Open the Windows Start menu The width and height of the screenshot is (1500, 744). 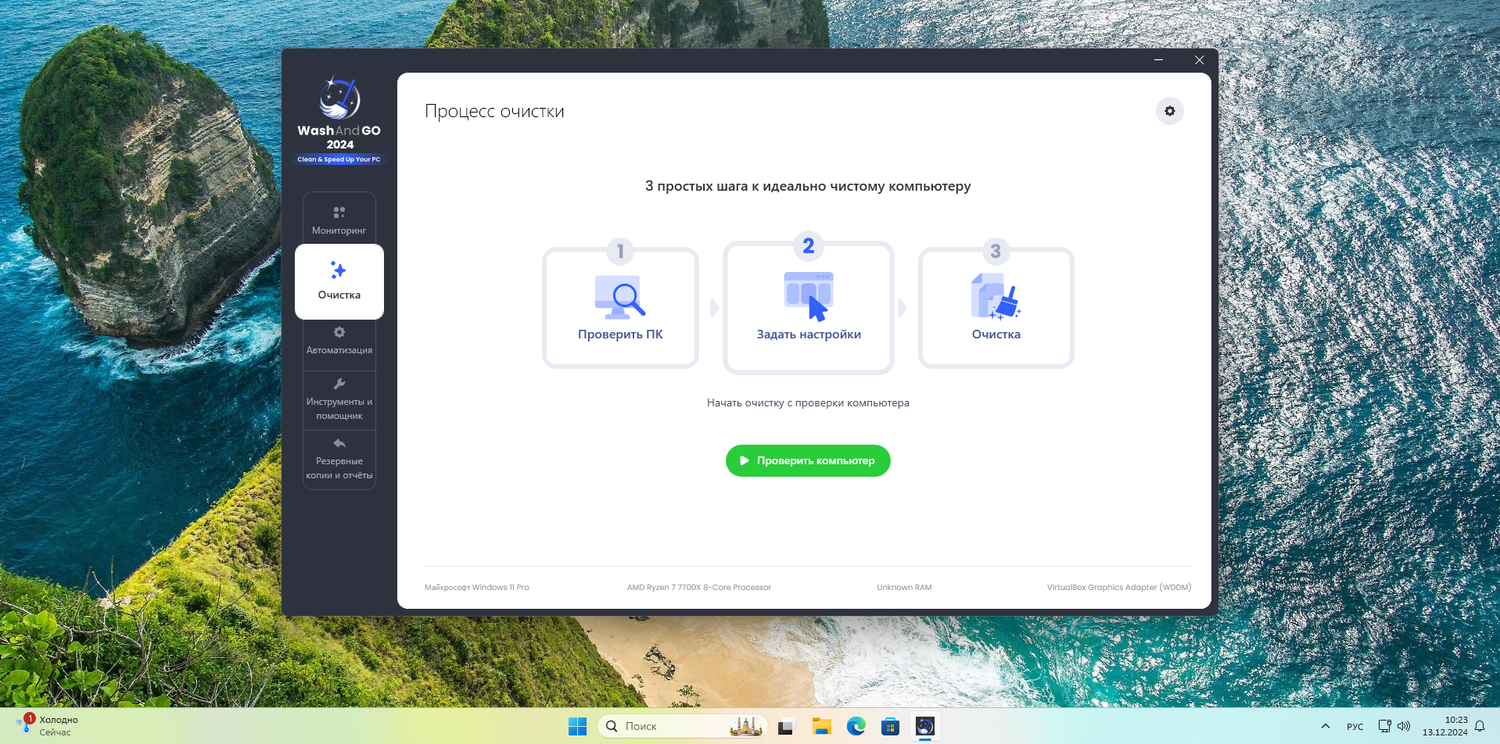point(578,726)
